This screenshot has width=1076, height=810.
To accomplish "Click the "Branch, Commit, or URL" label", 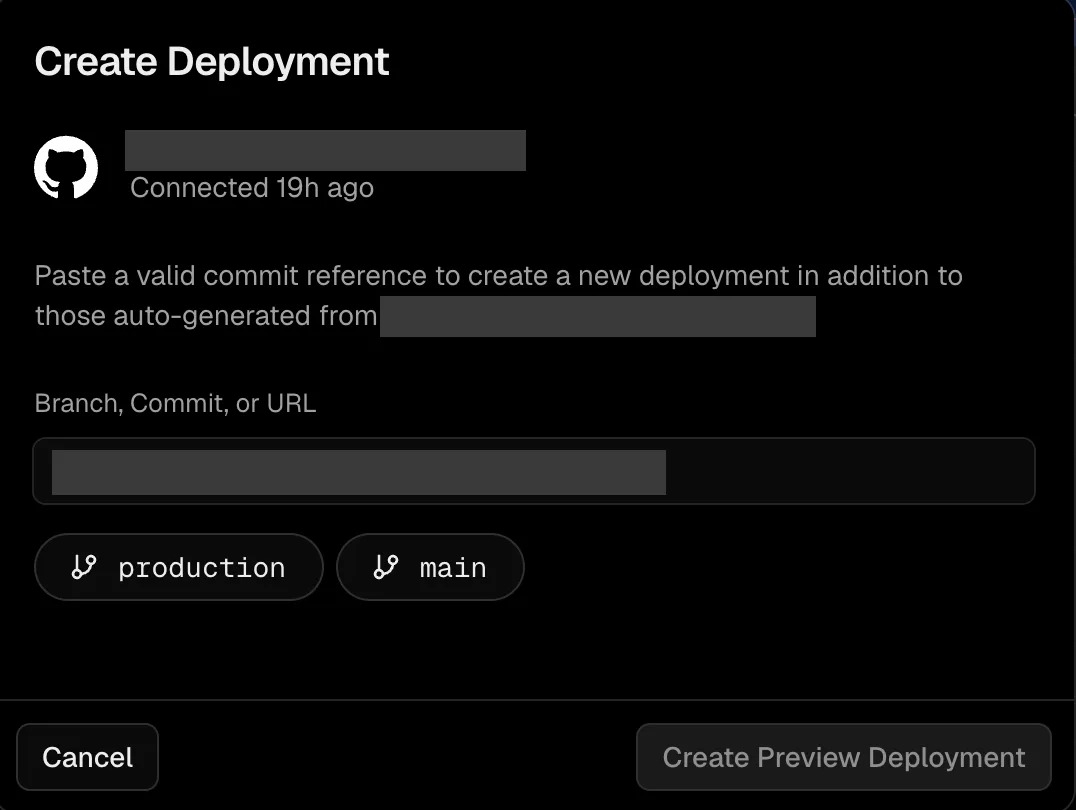I will pyautogui.click(x=175, y=404).
